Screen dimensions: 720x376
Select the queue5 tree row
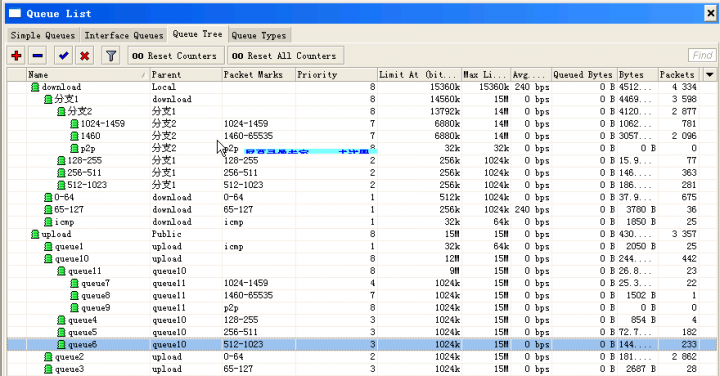pos(362,332)
